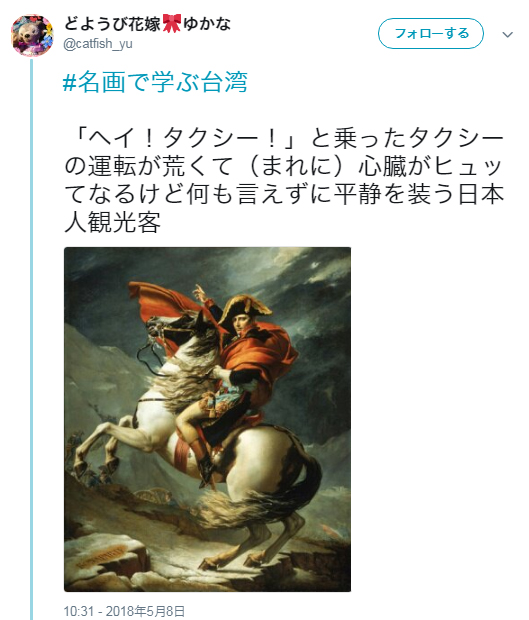Screen dimensions: 529x620
Task: Expand the tweet options chevron menu
Action: pyautogui.click(x=508, y=34)
